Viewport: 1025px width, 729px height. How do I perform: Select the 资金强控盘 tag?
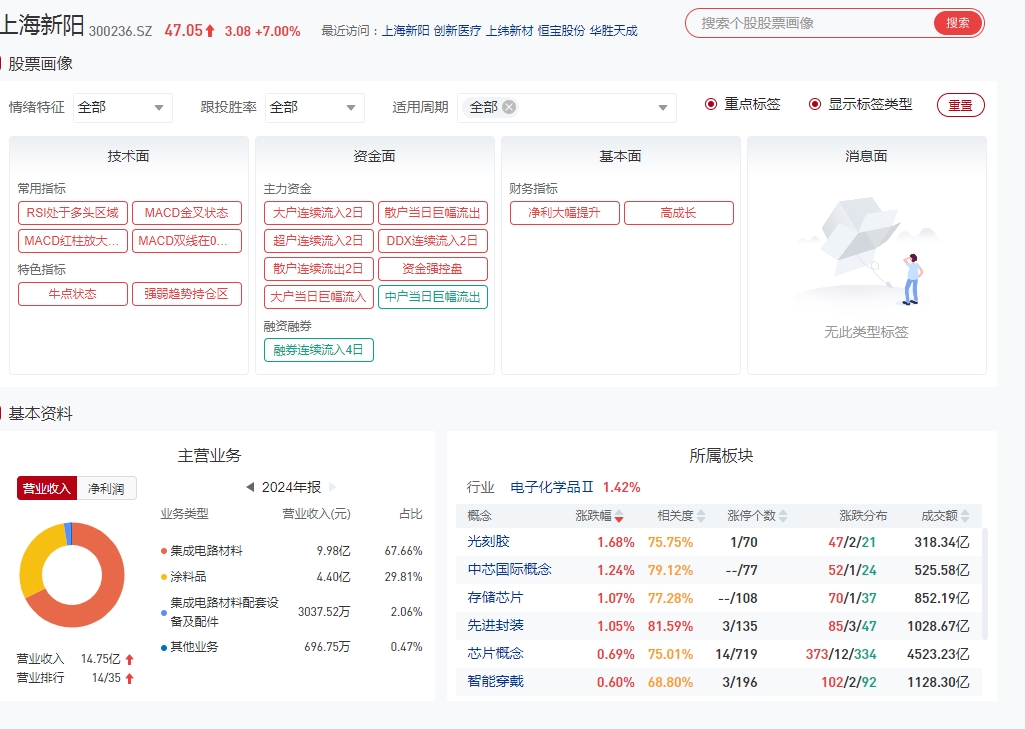(x=433, y=269)
